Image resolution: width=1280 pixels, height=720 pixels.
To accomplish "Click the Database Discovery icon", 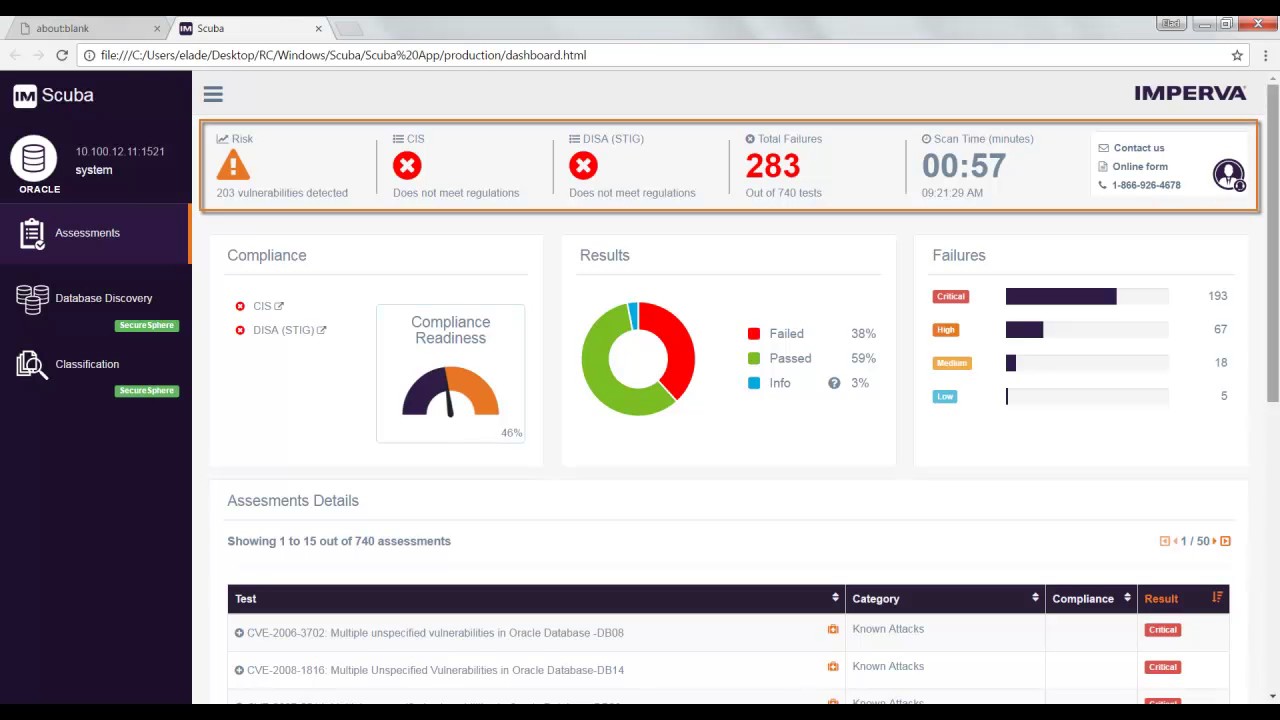I will (x=32, y=299).
